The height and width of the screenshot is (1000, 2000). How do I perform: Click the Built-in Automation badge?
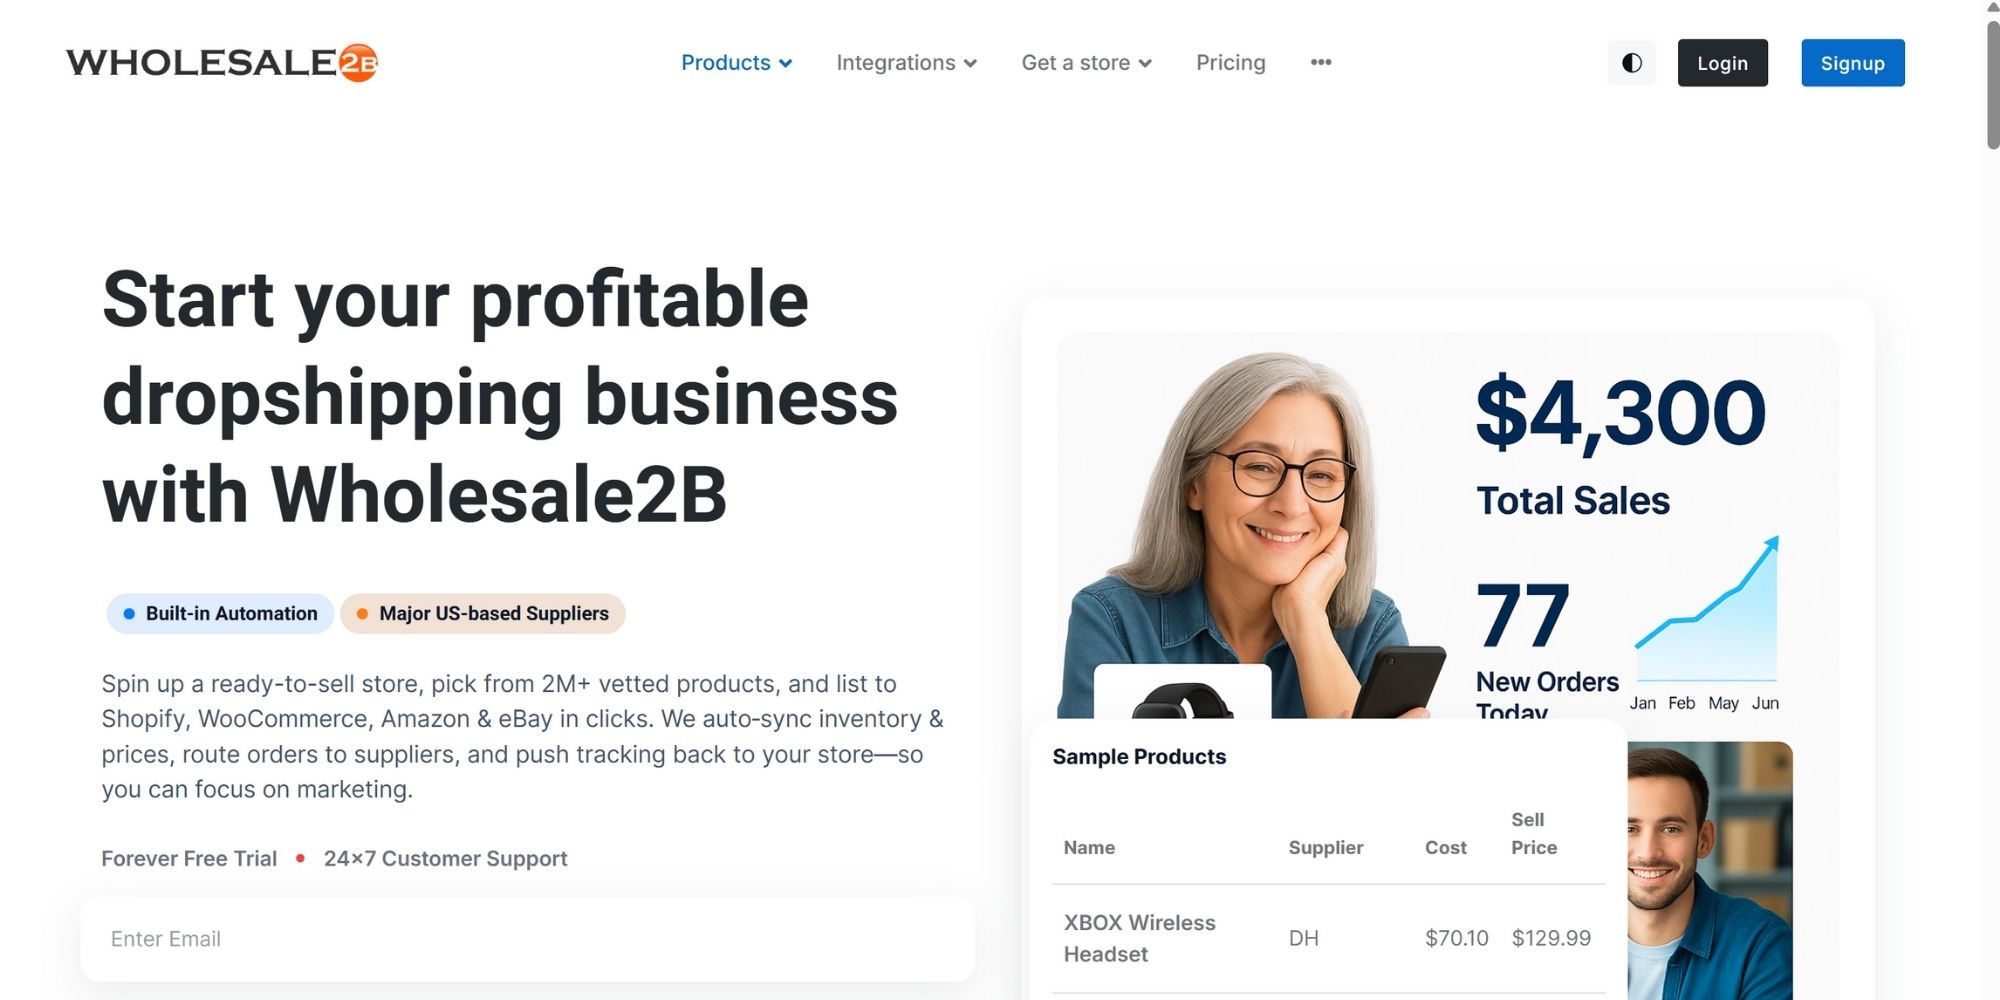[221, 614]
